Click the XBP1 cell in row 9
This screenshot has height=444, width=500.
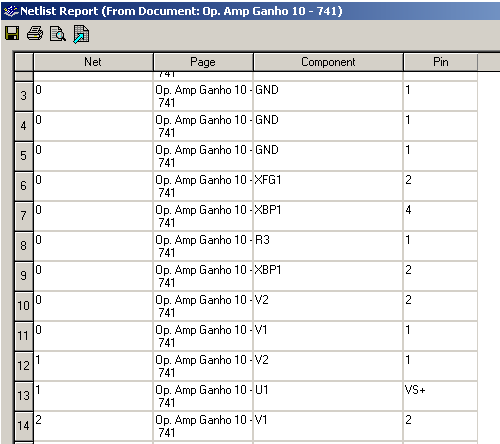tap(328, 276)
